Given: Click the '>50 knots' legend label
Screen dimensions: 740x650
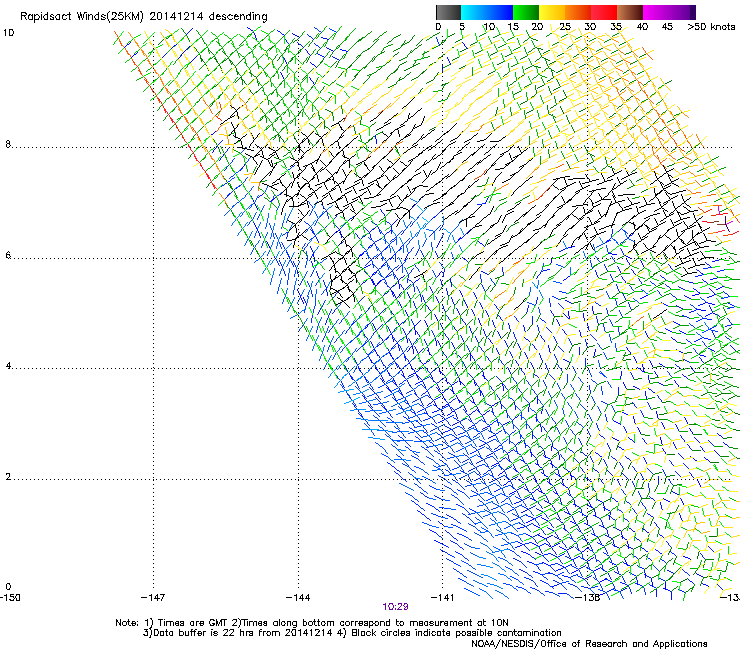Looking at the screenshot, I should (711, 27).
